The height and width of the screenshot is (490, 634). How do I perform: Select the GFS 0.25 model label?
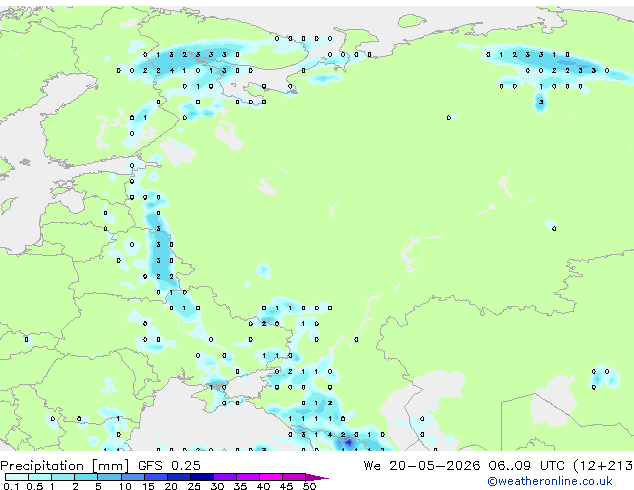[169, 466]
